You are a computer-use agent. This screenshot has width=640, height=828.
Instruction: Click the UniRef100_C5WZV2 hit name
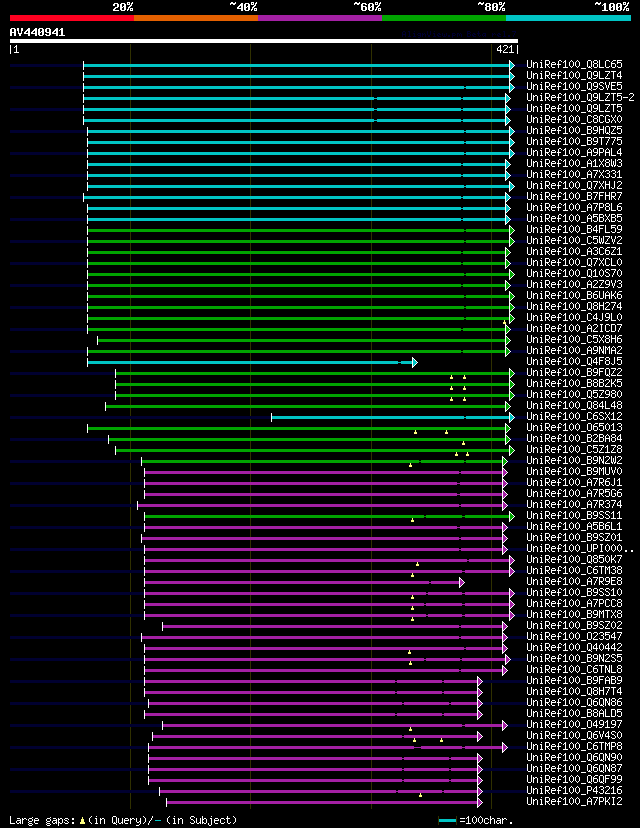[575, 240]
